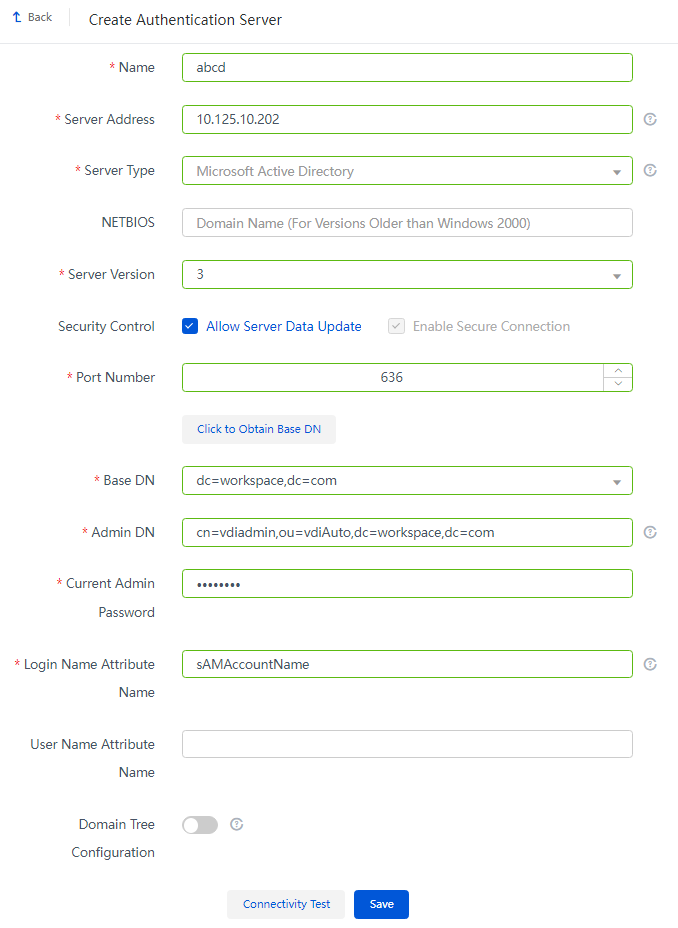Image resolution: width=678 pixels, height=928 pixels.
Task: Select the Current Admin Password field
Action: (407, 584)
